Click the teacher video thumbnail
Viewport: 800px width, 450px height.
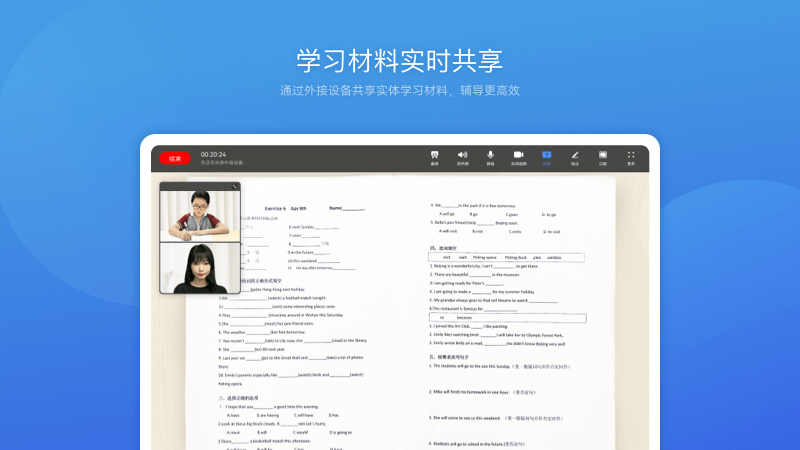(x=200, y=268)
